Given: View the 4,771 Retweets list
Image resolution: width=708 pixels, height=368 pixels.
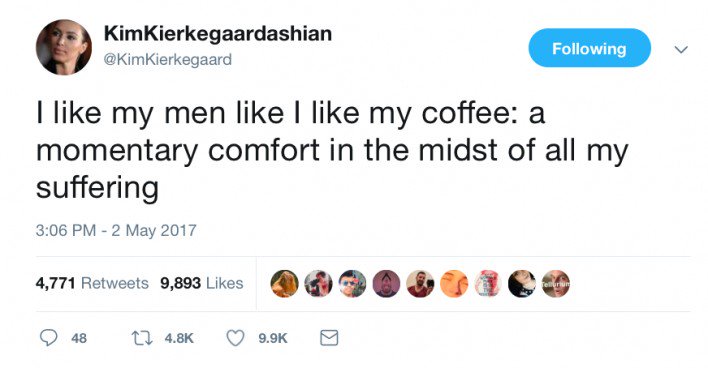Looking at the screenshot, I should pyautogui.click(x=92, y=284).
